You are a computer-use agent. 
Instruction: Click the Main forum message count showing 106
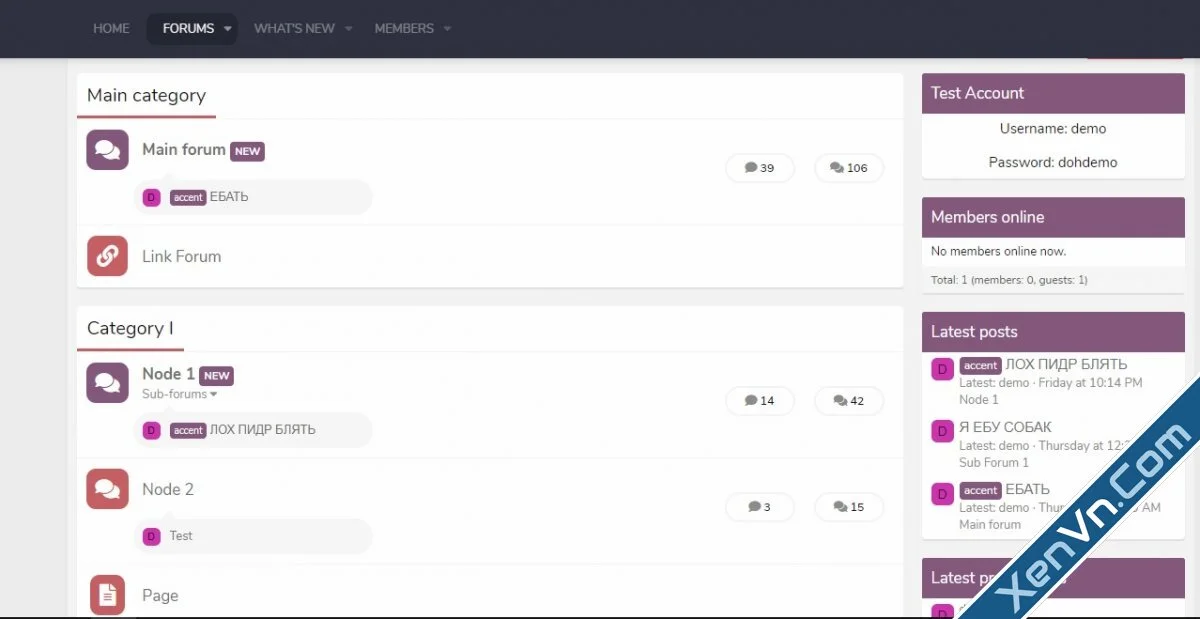(x=849, y=168)
